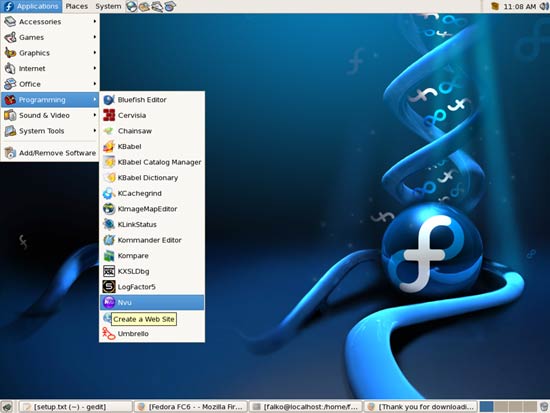Click the document writer launcher icon in top panel
The width and height of the screenshot is (550, 413).
156,6
